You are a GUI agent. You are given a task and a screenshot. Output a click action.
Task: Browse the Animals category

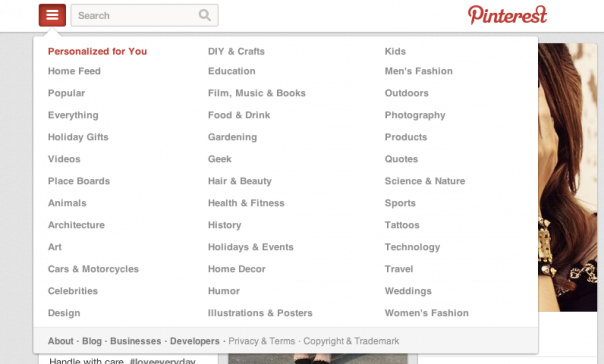coord(67,203)
